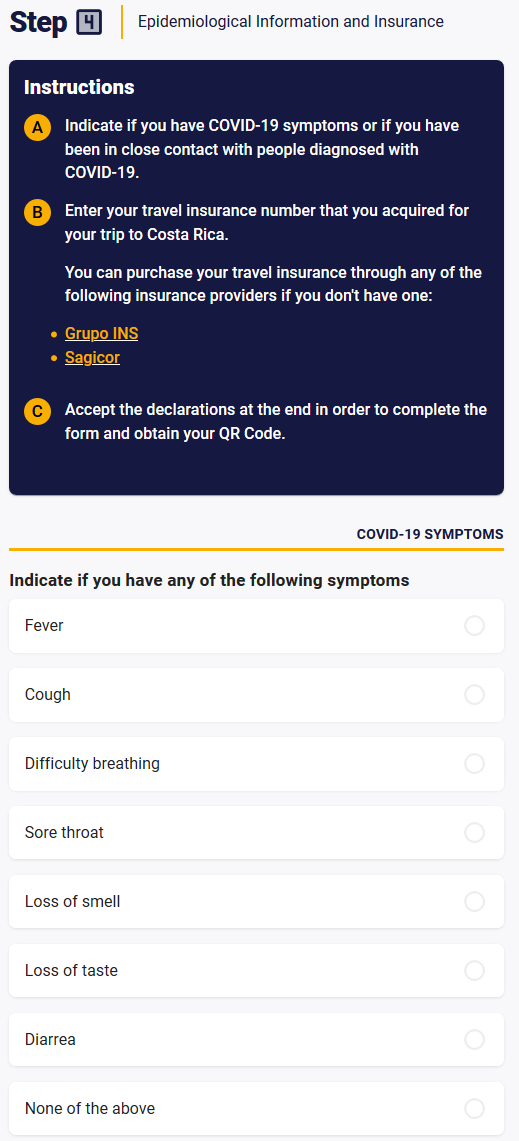
Task: Click the yellow A instruction badge
Action: tap(37, 129)
